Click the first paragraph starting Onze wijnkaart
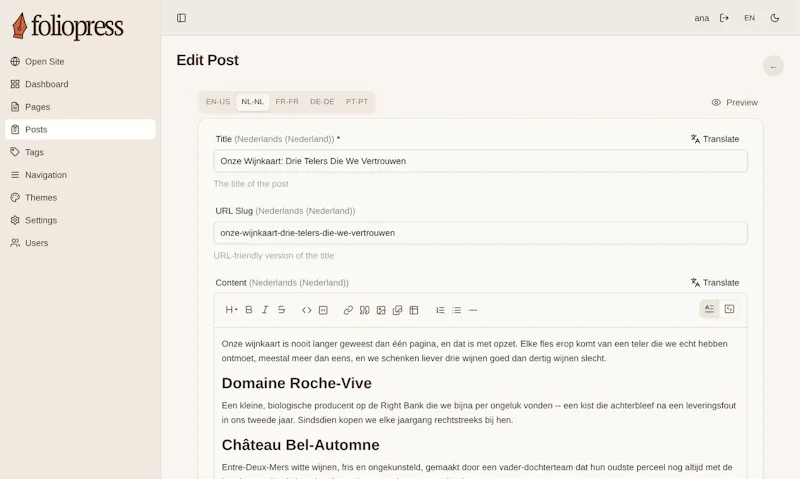Viewport: 800px width, 479px height. click(474, 351)
